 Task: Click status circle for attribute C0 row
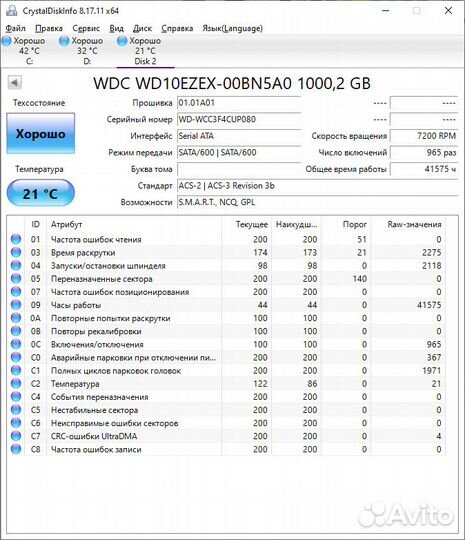click(x=16, y=357)
